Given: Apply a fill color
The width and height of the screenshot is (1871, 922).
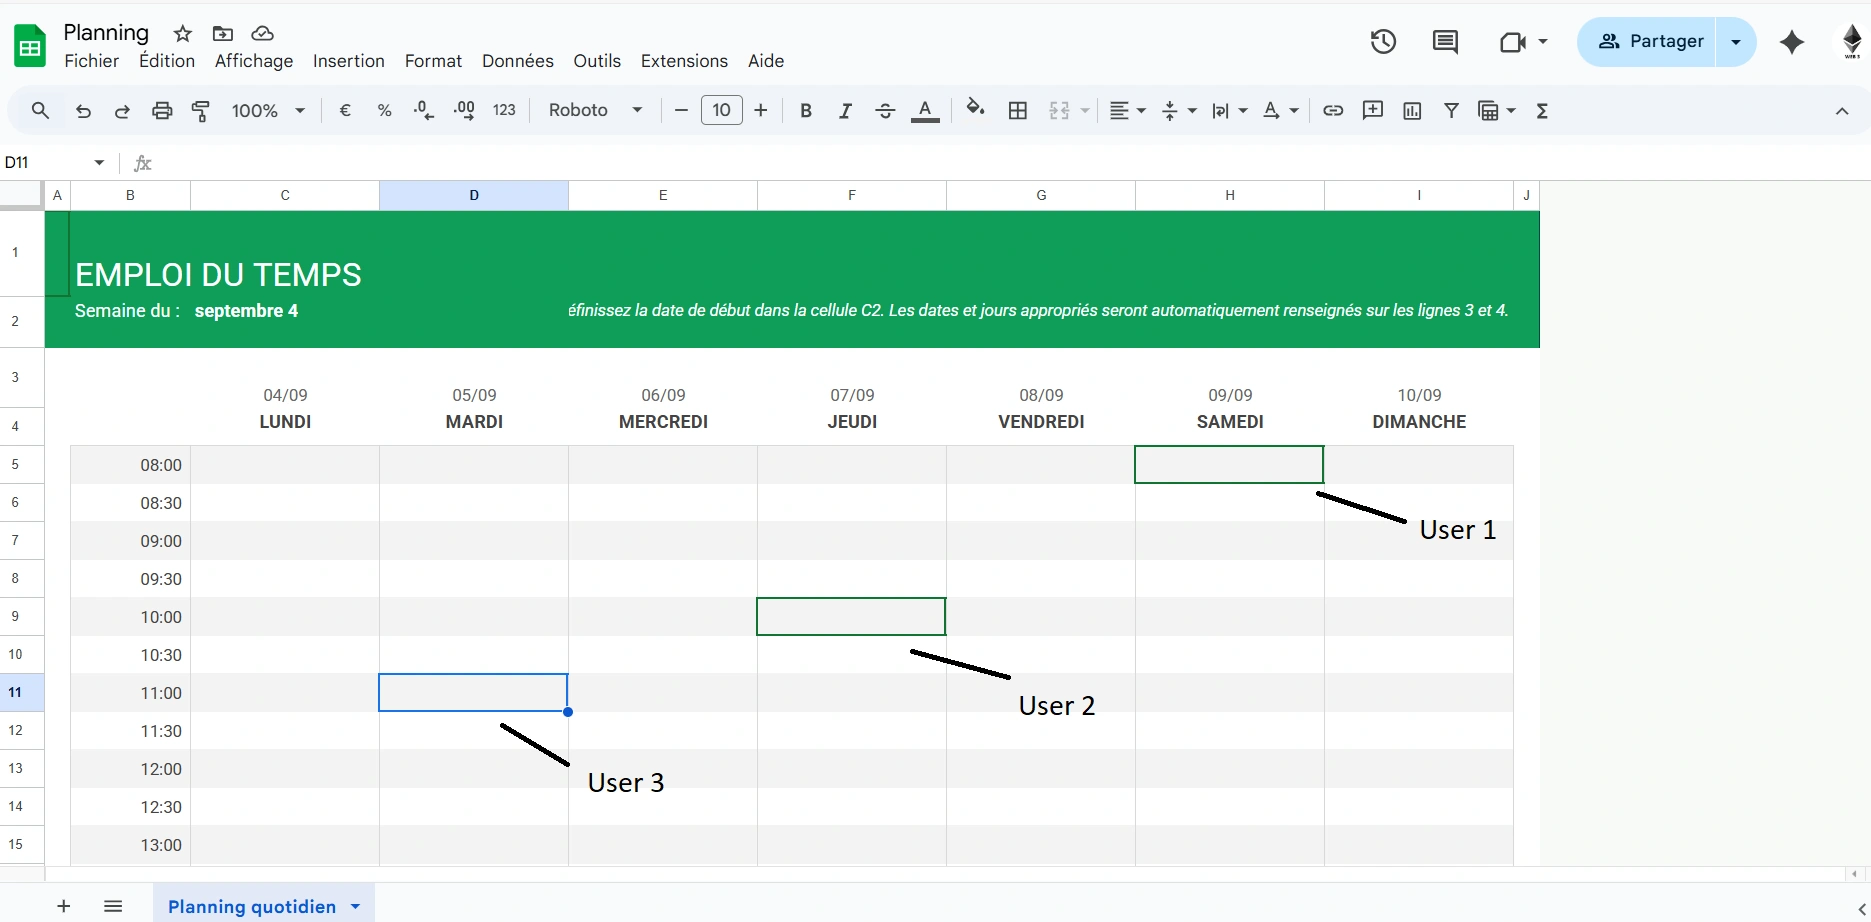Looking at the screenshot, I should 975,110.
